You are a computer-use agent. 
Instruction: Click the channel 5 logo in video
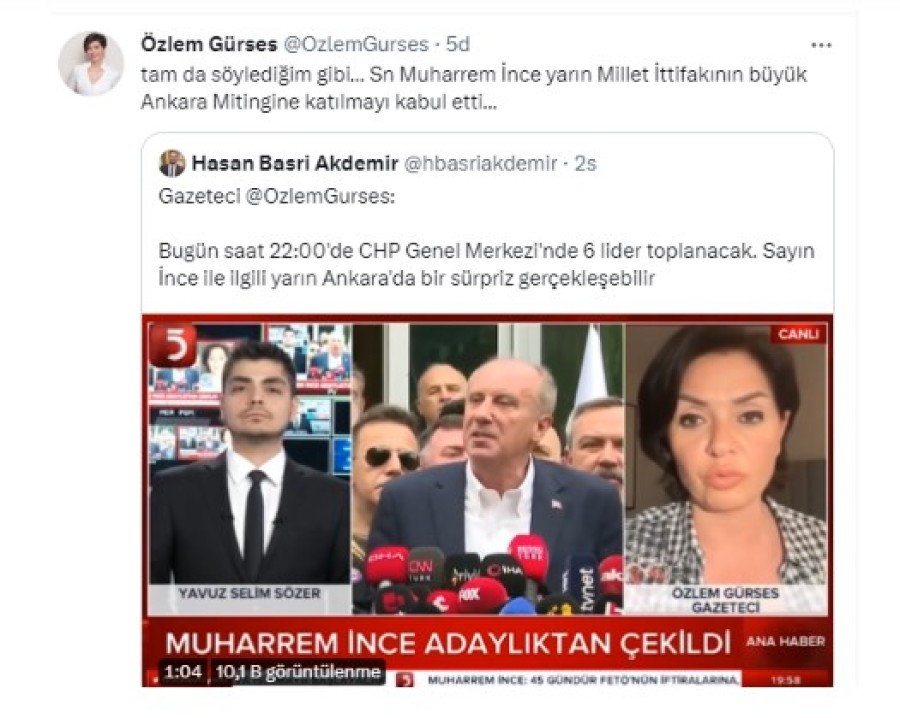pyautogui.click(x=173, y=346)
